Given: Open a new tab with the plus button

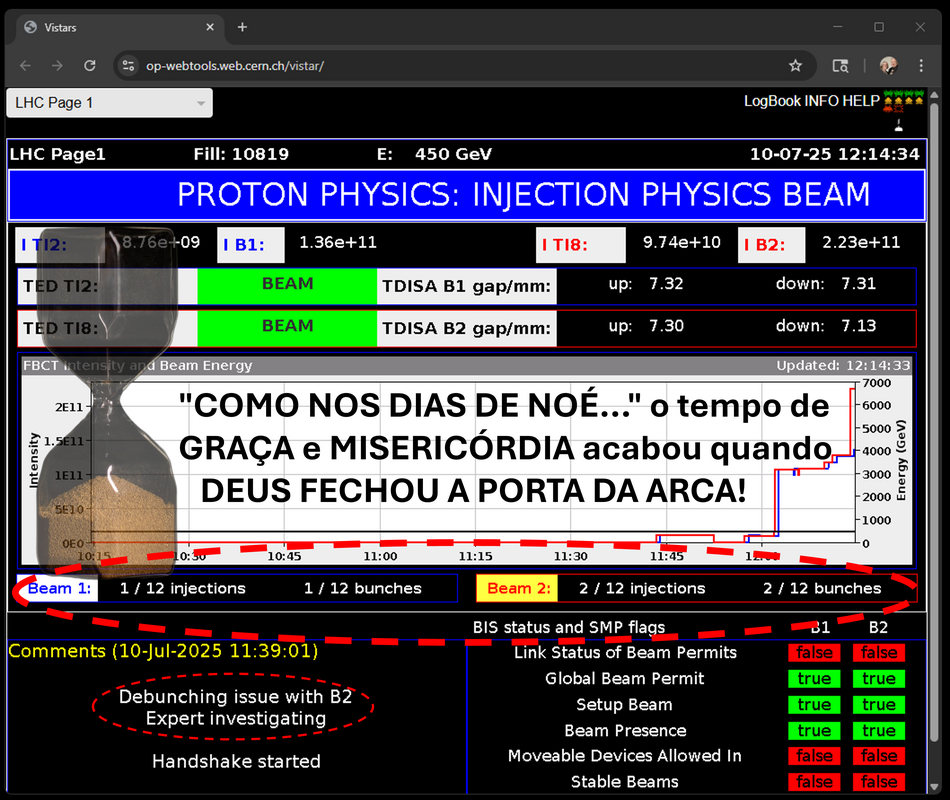Looking at the screenshot, I should (242, 27).
